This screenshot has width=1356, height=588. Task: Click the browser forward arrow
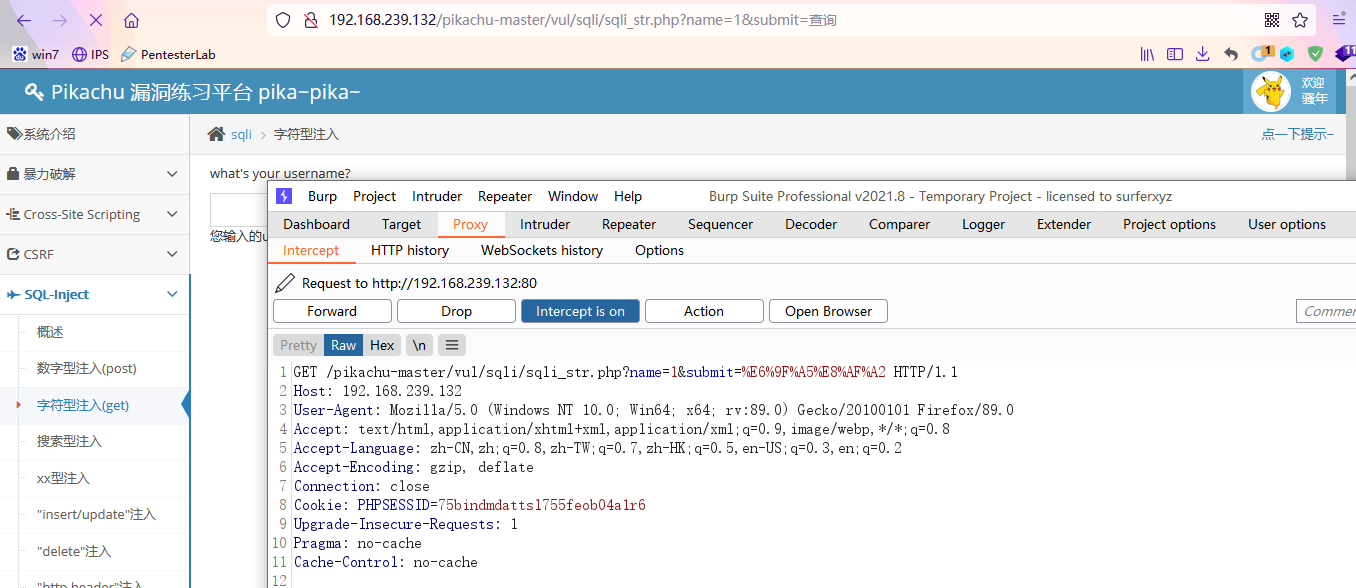59,20
